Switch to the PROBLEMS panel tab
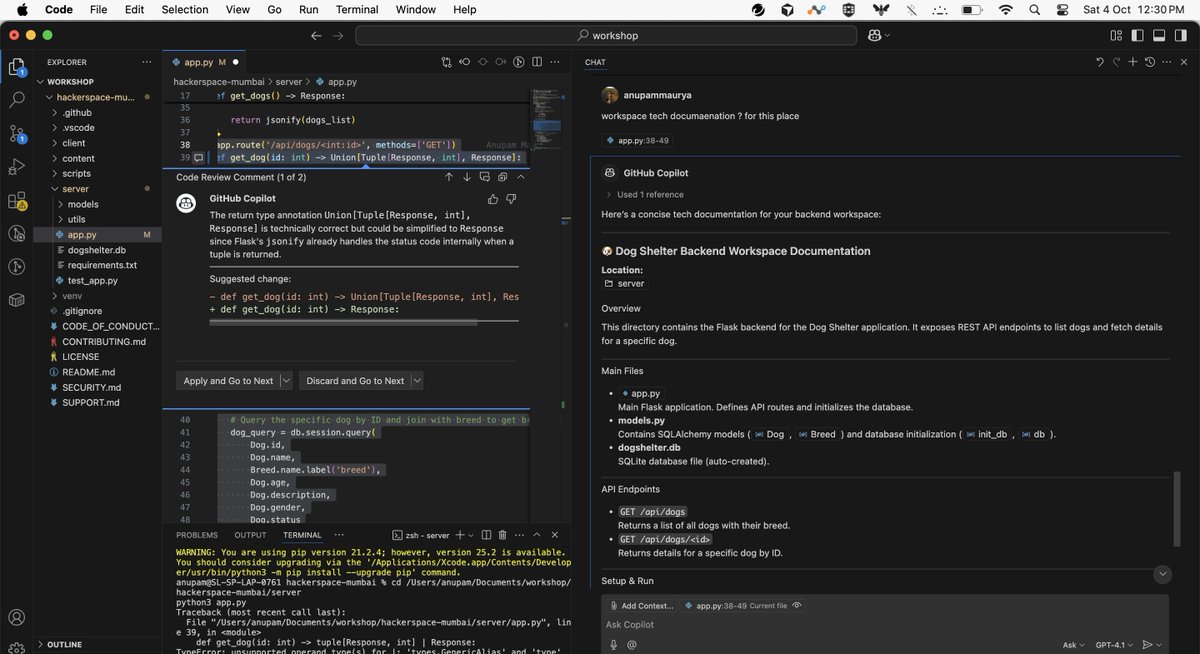This screenshot has width=1200, height=654. pyautogui.click(x=197, y=535)
